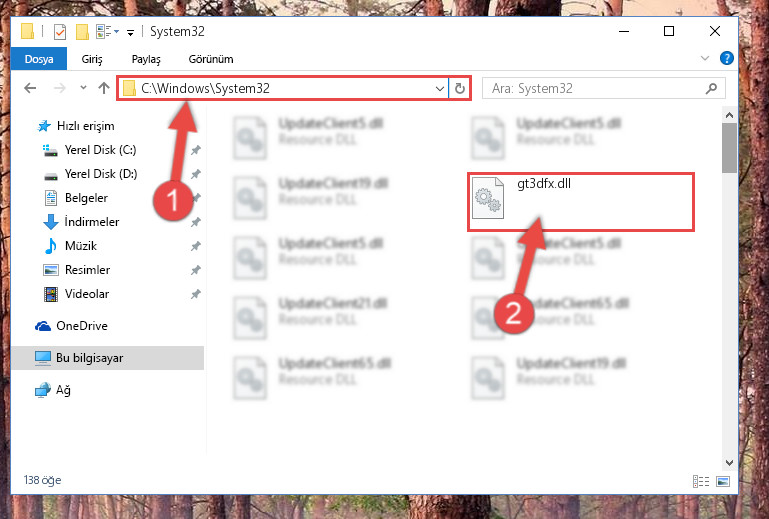Screen dimensions: 769x519
Task: Open the Görünüm ribbon tab
Action: click(x=211, y=59)
